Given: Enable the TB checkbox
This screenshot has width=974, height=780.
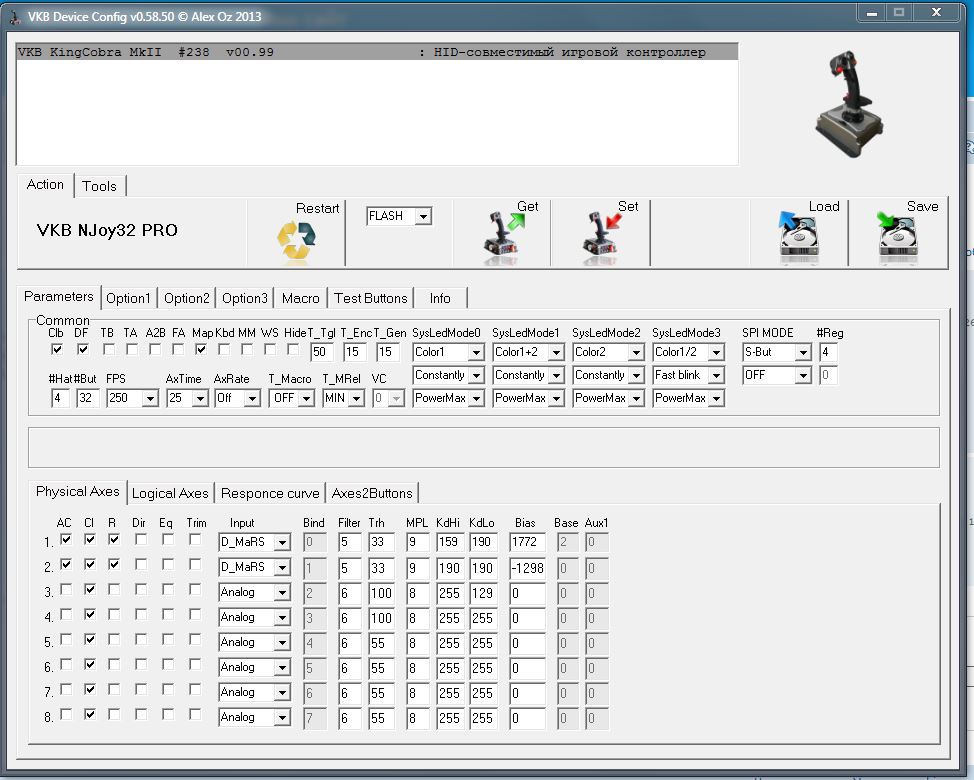Looking at the screenshot, I should [109, 350].
